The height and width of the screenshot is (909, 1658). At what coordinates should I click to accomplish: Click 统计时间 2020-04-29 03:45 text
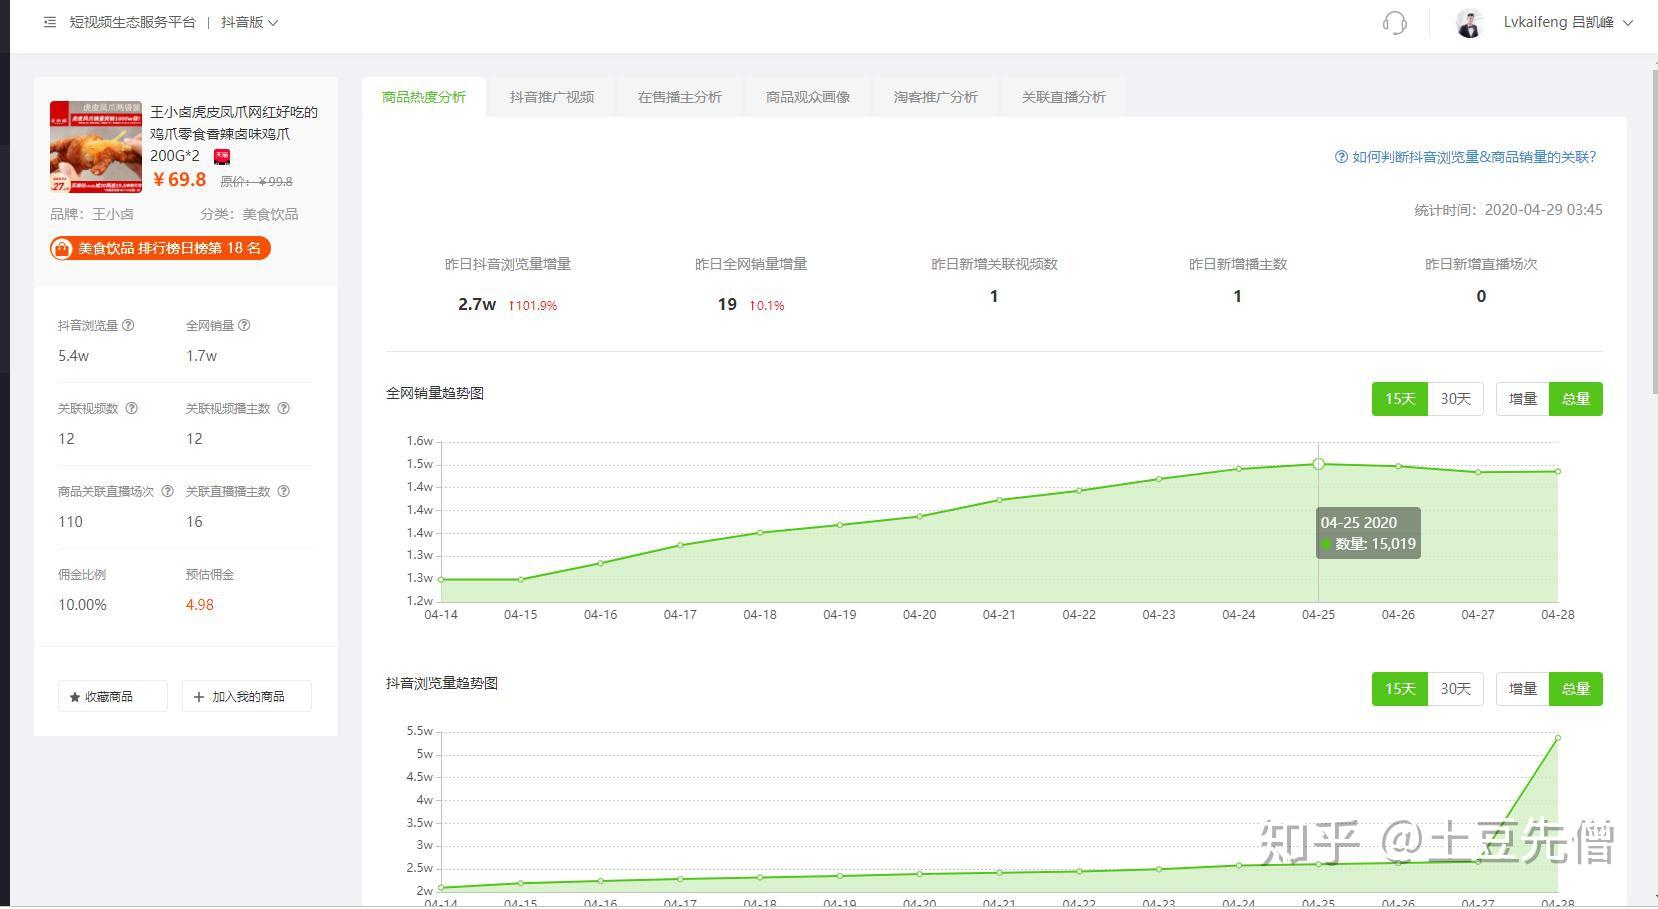[x=1508, y=210]
